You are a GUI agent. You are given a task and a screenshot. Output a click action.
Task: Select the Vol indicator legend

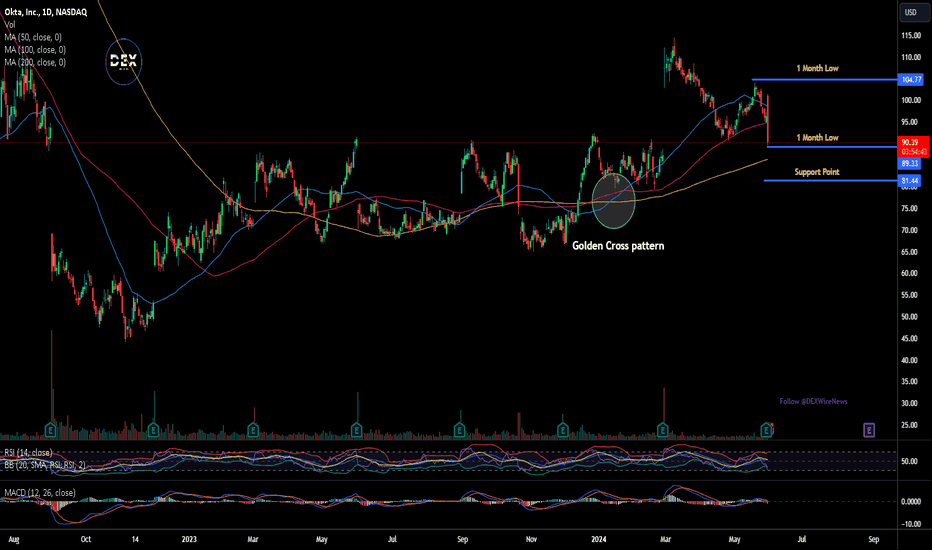point(10,25)
